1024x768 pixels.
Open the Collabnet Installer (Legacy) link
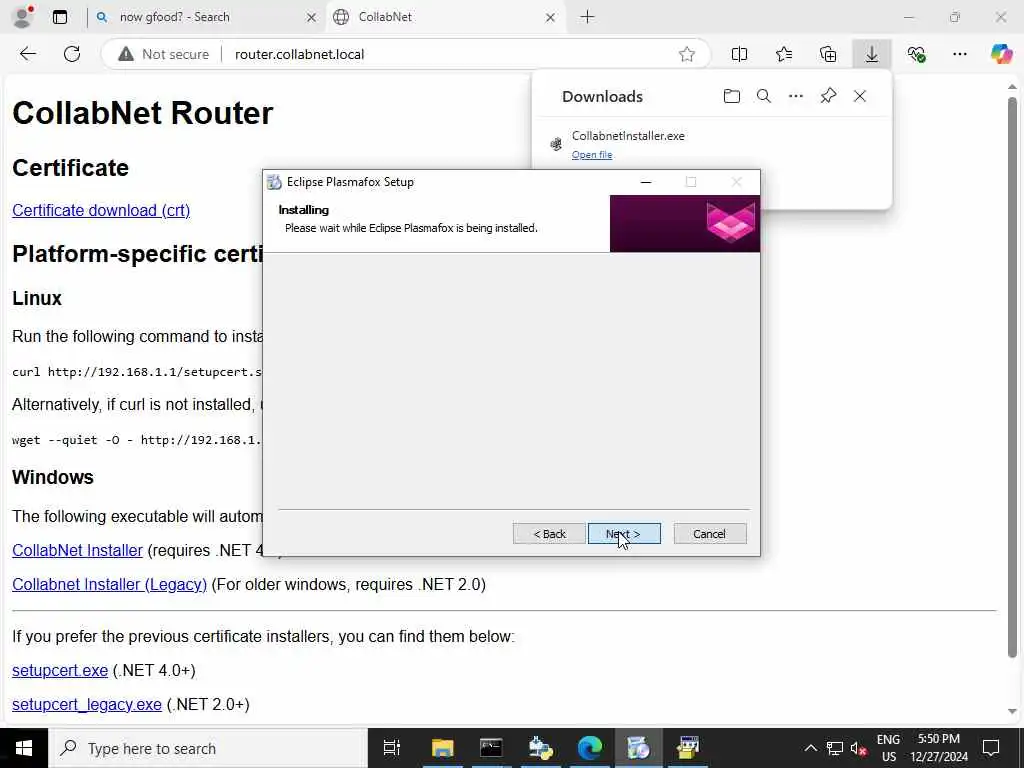point(109,584)
